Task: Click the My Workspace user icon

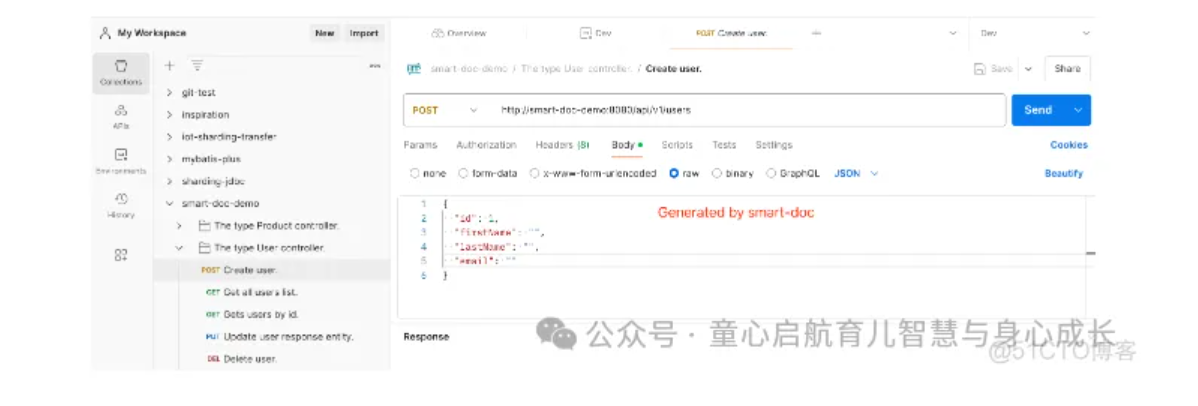Action: click(x=105, y=33)
